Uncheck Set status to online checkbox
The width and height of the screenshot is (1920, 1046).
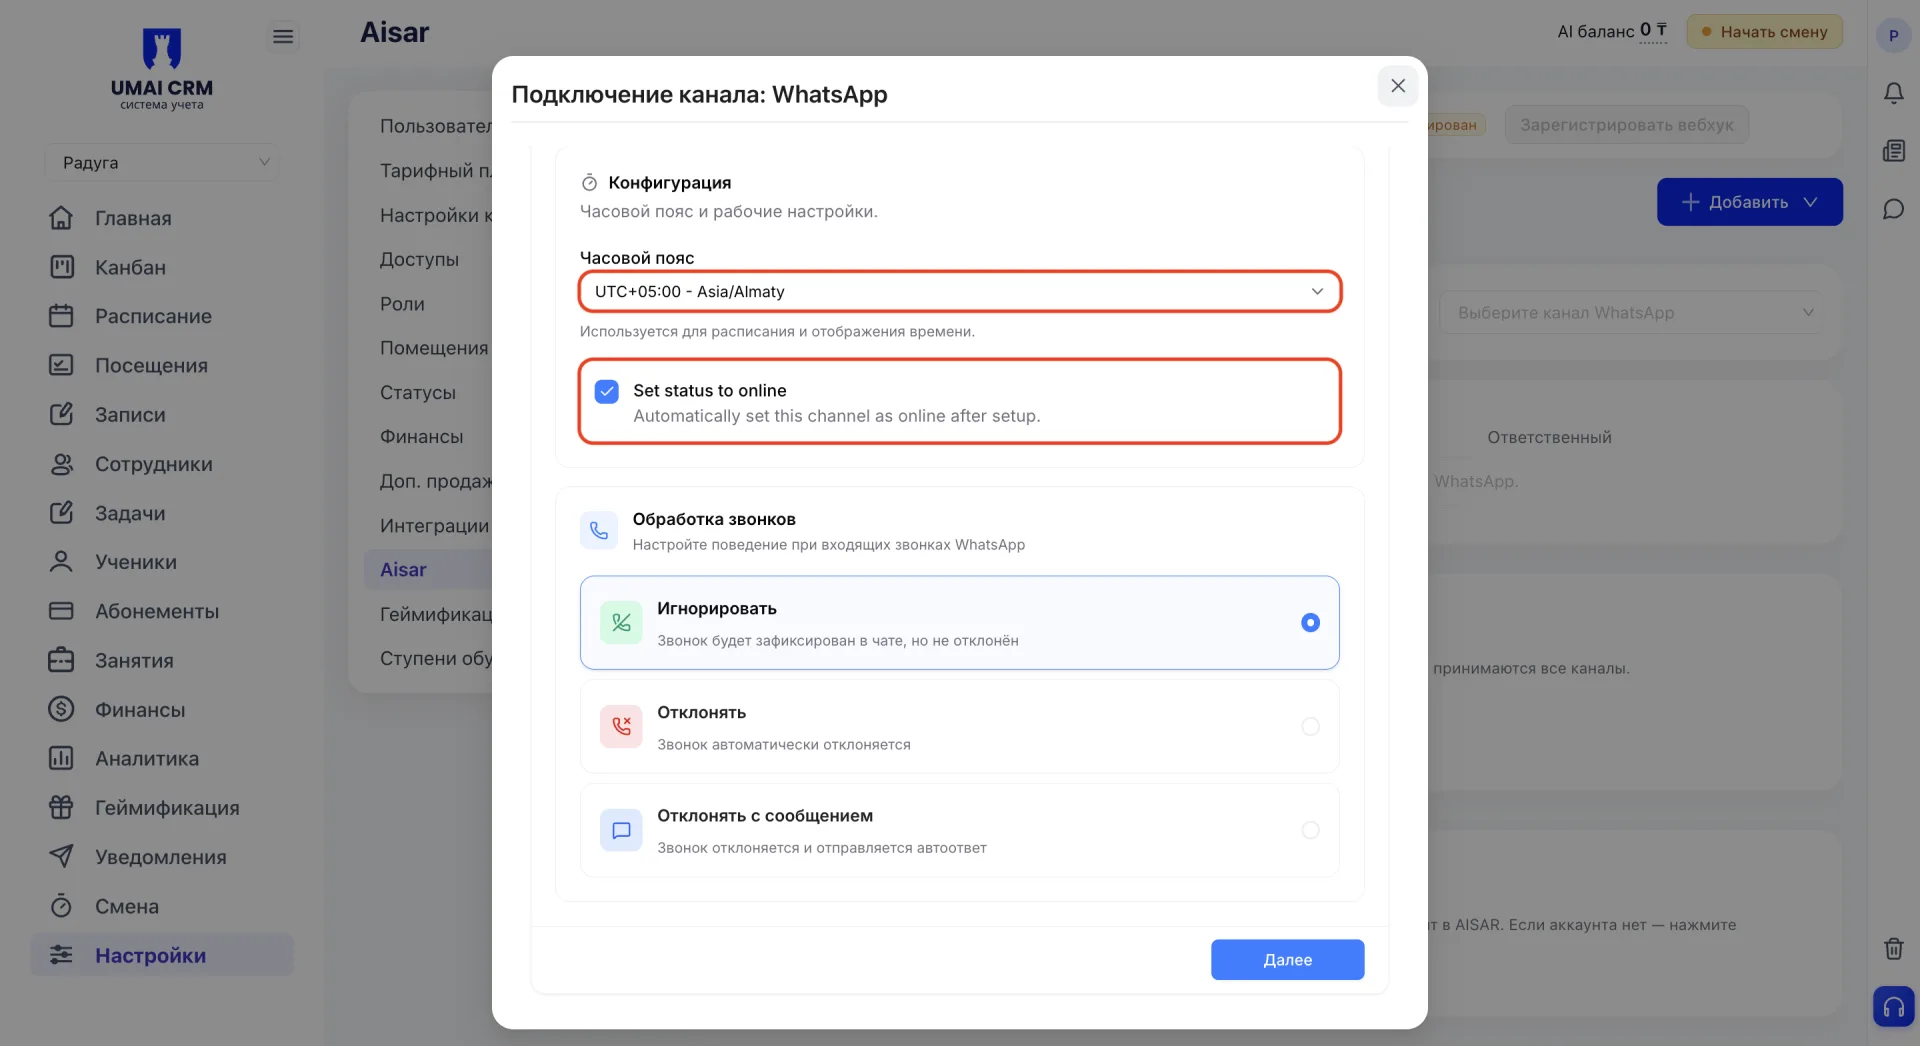click(607, 391)
